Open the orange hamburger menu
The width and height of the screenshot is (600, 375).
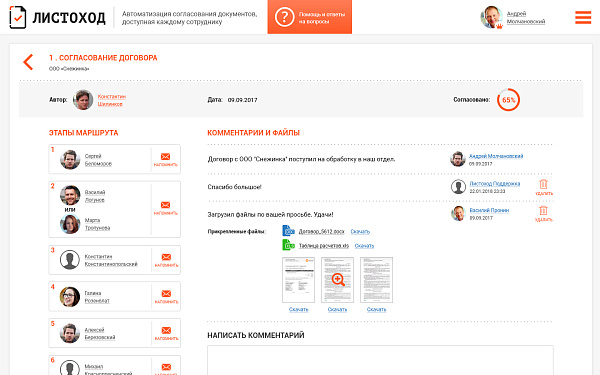[x=583, y=17]
